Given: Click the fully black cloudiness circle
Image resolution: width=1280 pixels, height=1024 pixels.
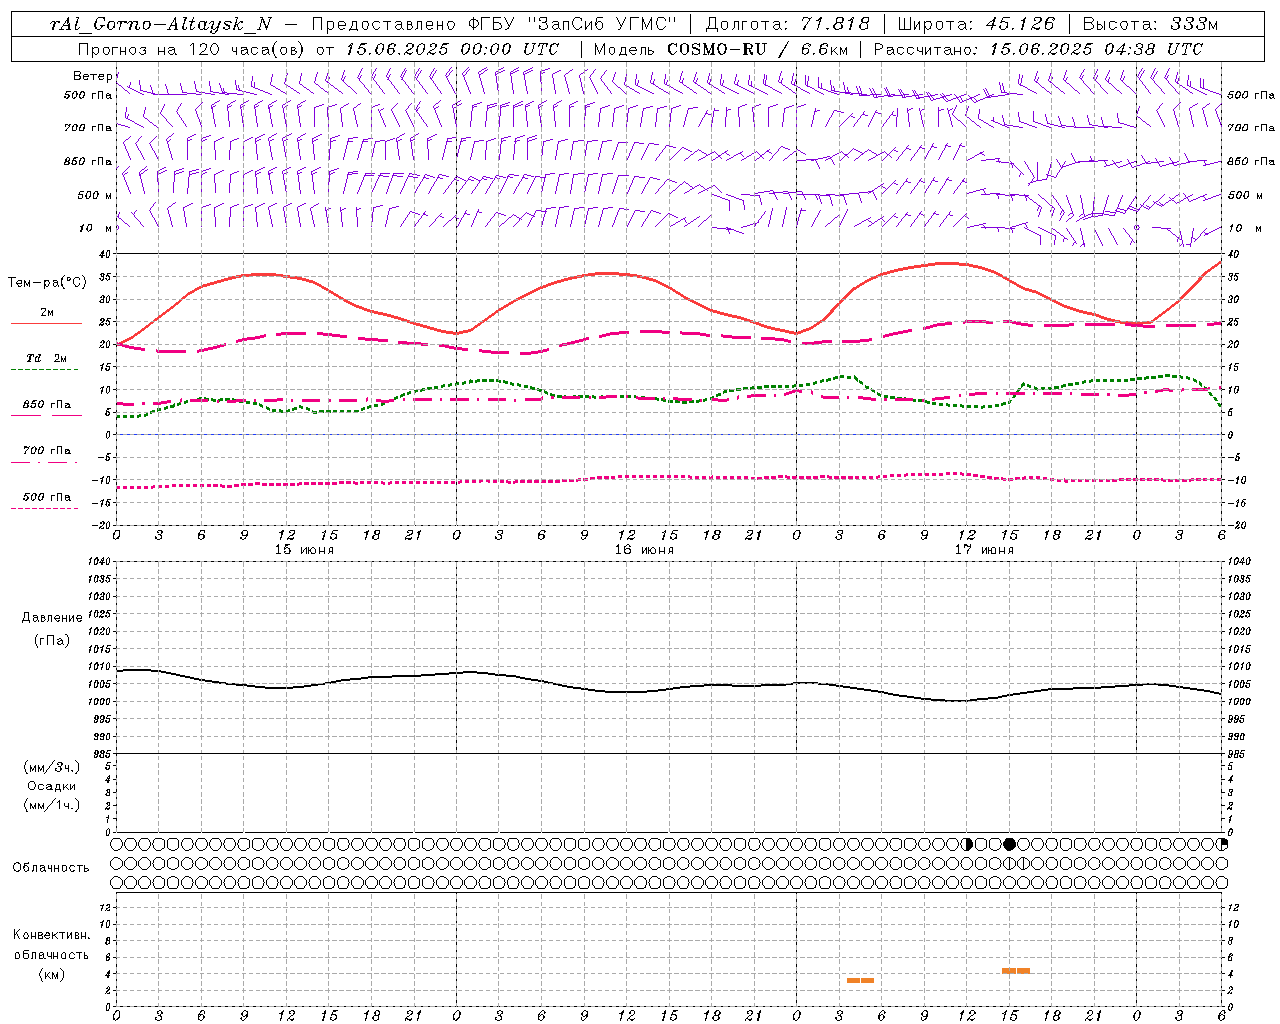Looking at the screenshot, I should tap(1010, 844).
